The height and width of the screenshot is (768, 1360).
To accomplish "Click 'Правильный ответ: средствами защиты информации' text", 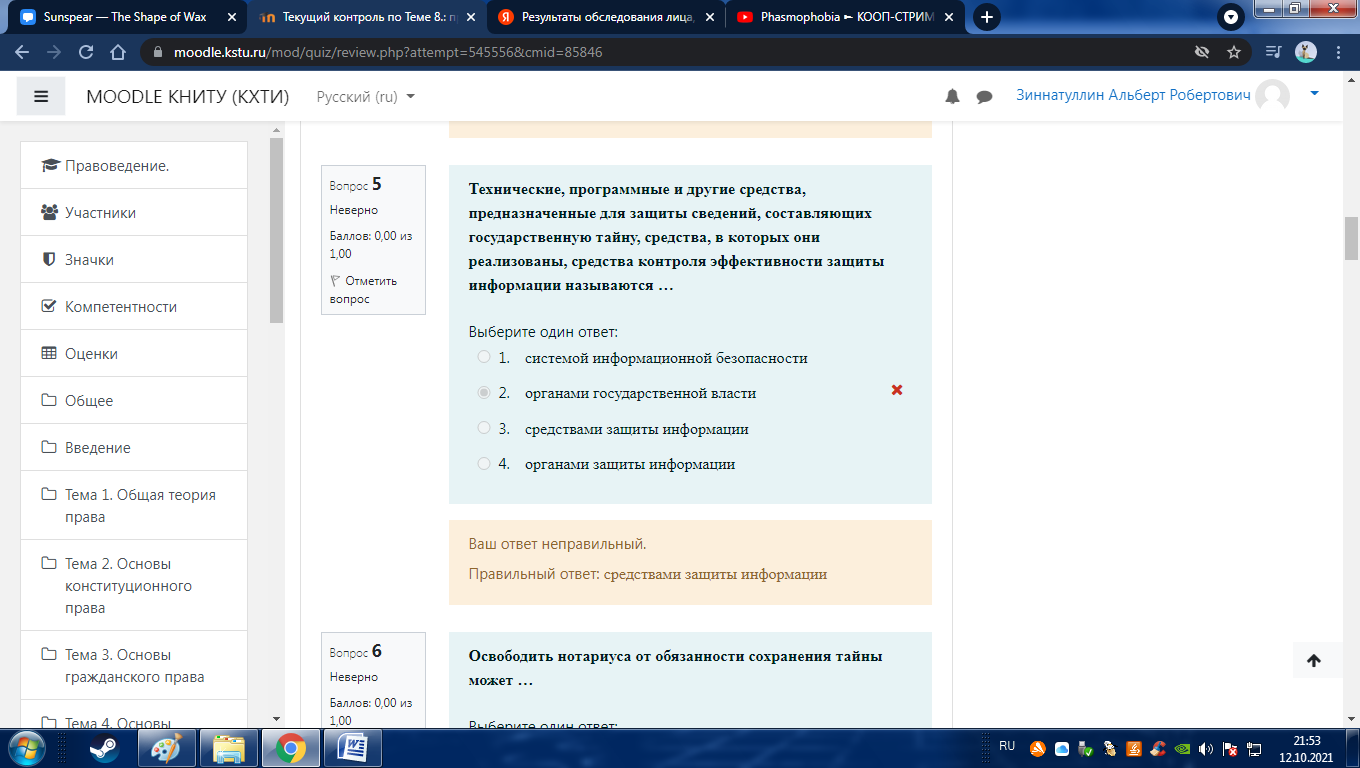I will 648,574.
